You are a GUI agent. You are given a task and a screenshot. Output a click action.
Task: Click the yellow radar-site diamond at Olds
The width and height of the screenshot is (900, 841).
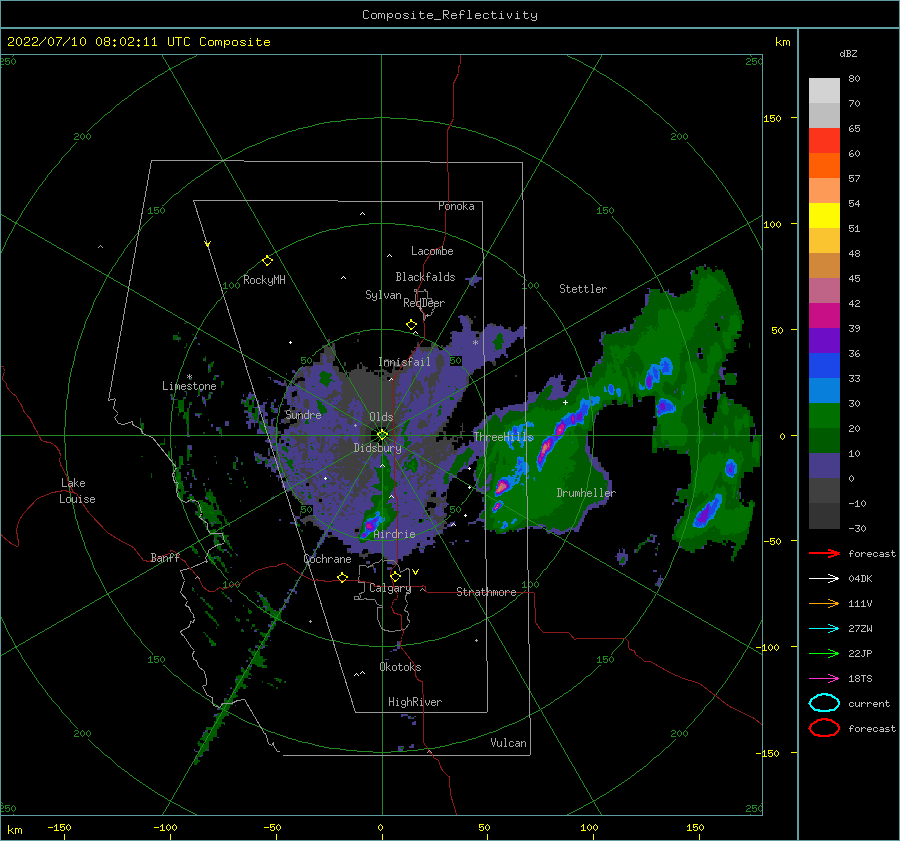[x=382, y=435]
